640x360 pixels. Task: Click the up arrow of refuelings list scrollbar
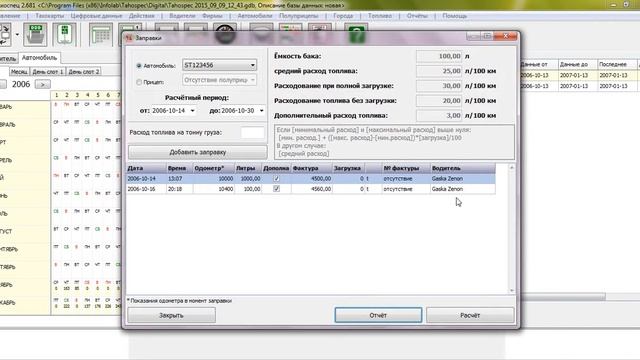coord(511,168)
